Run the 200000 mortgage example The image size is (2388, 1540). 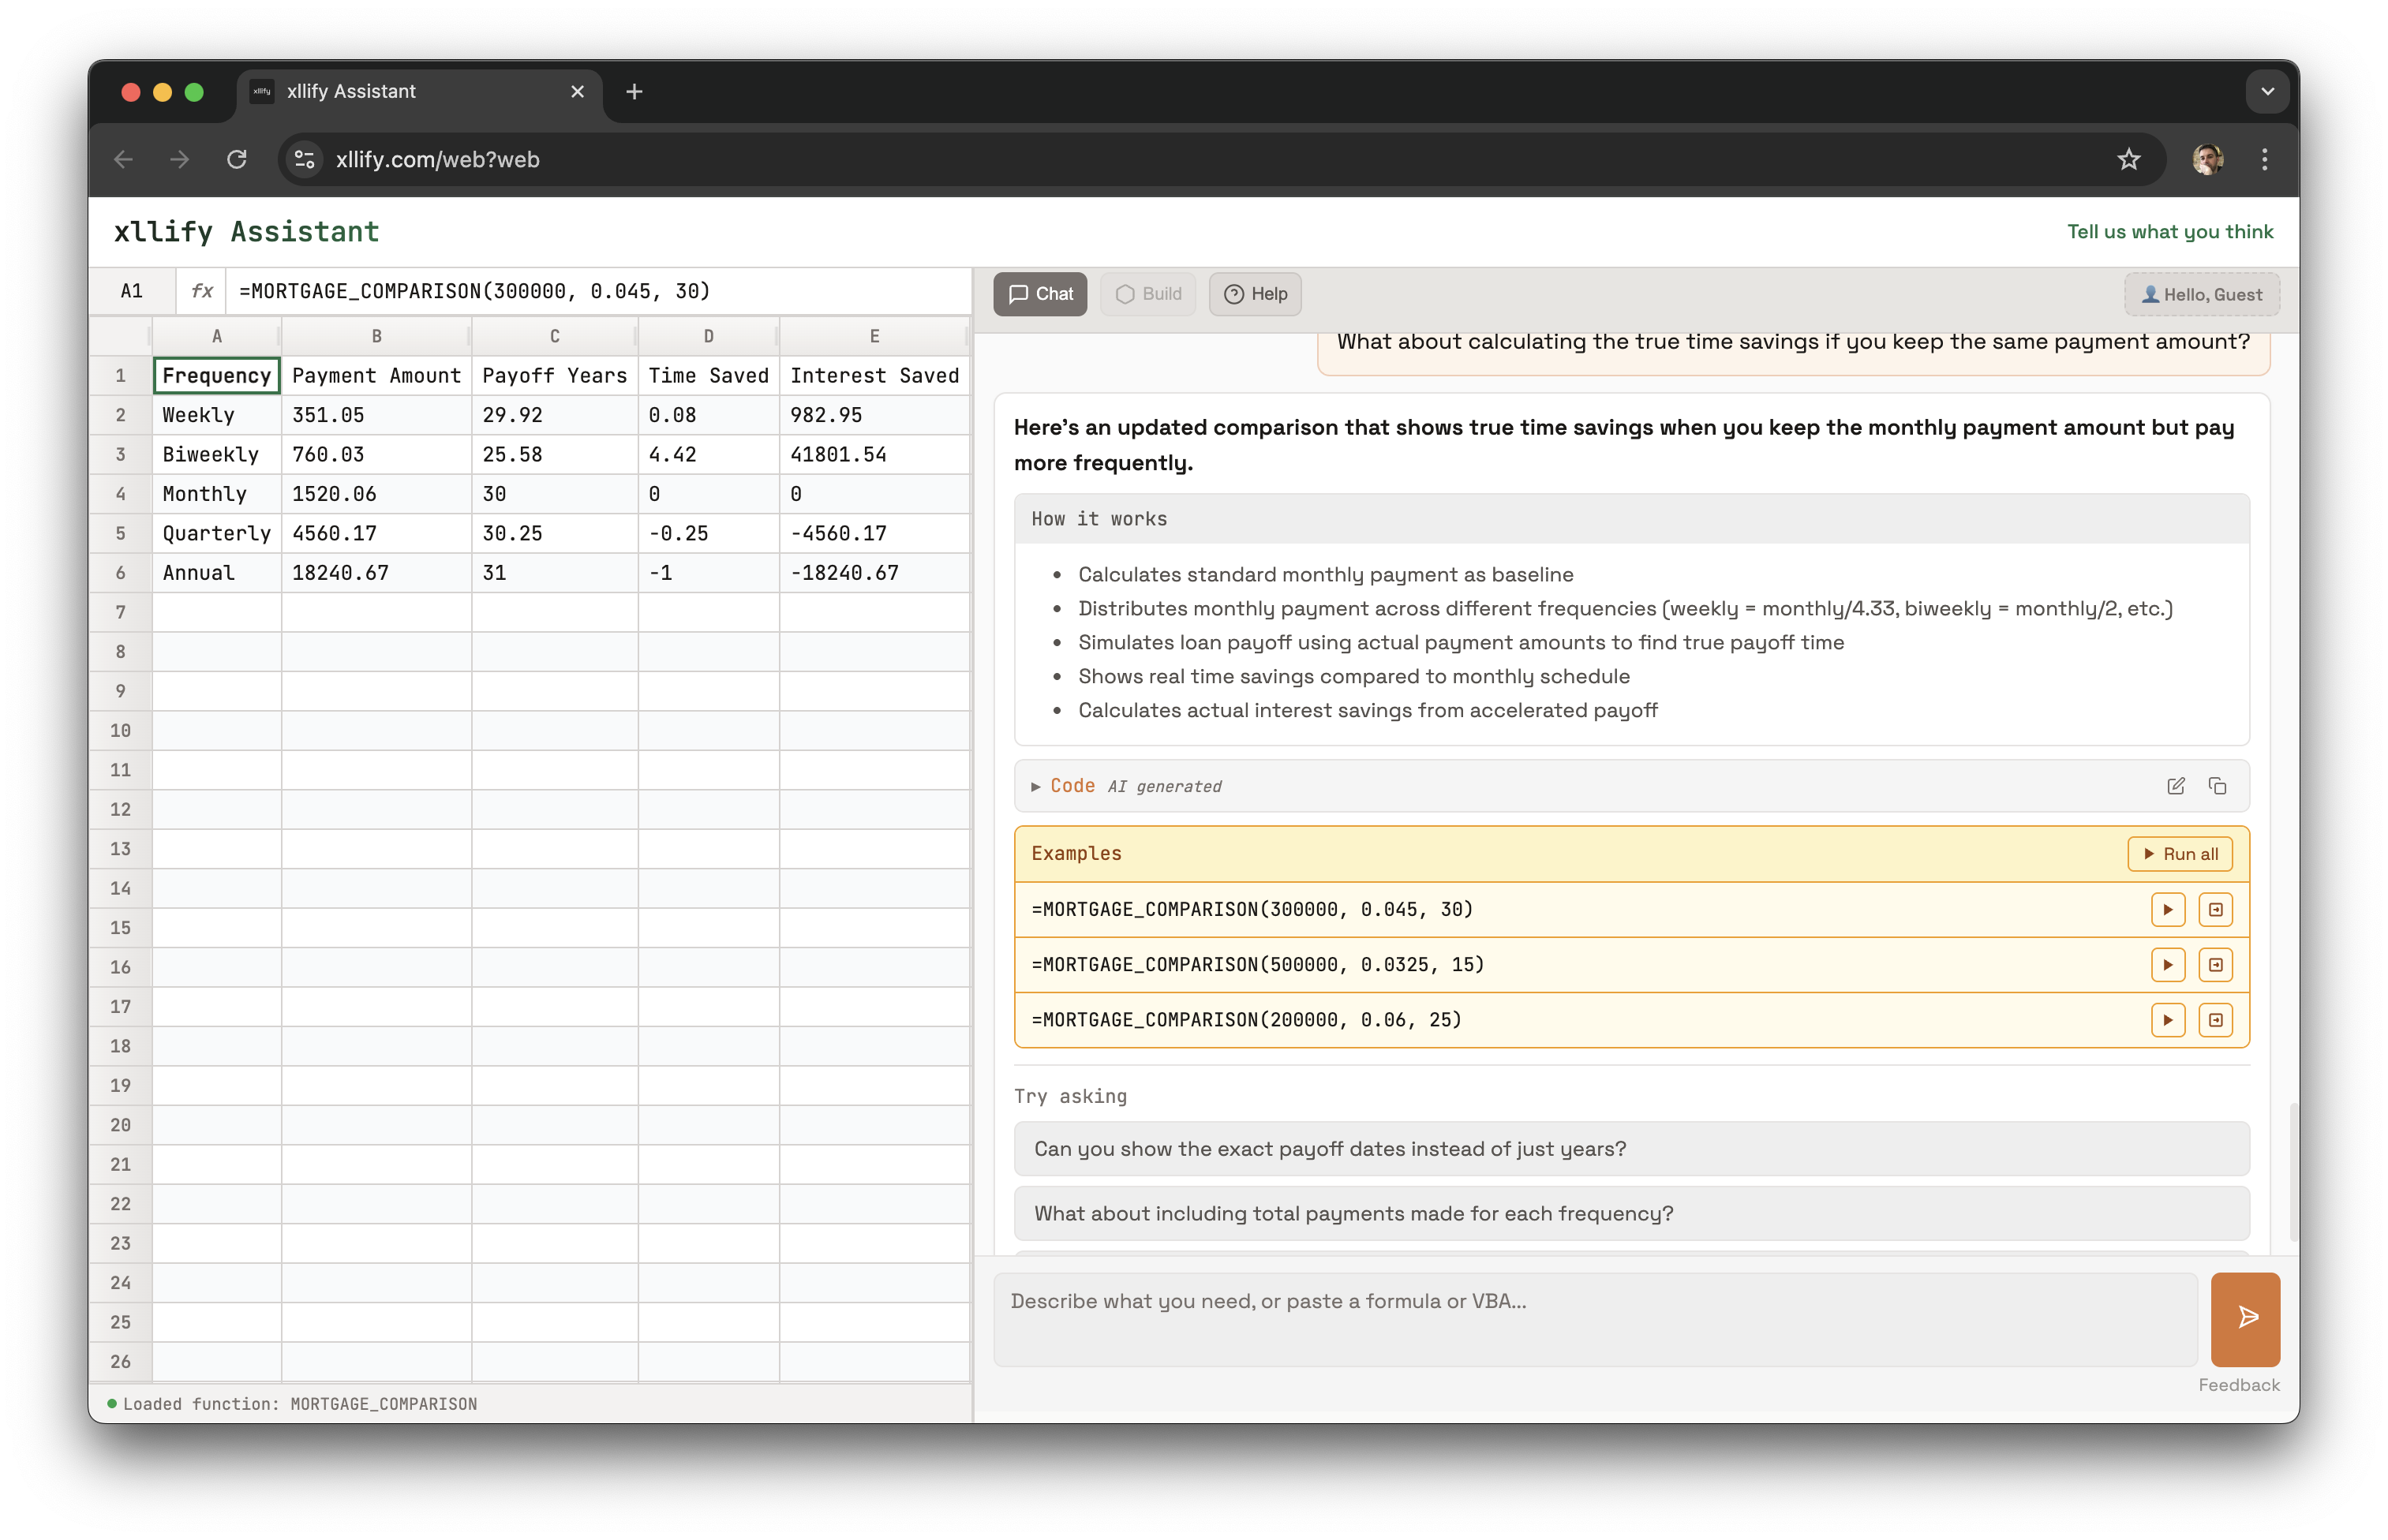[x=2168, y=1020]
